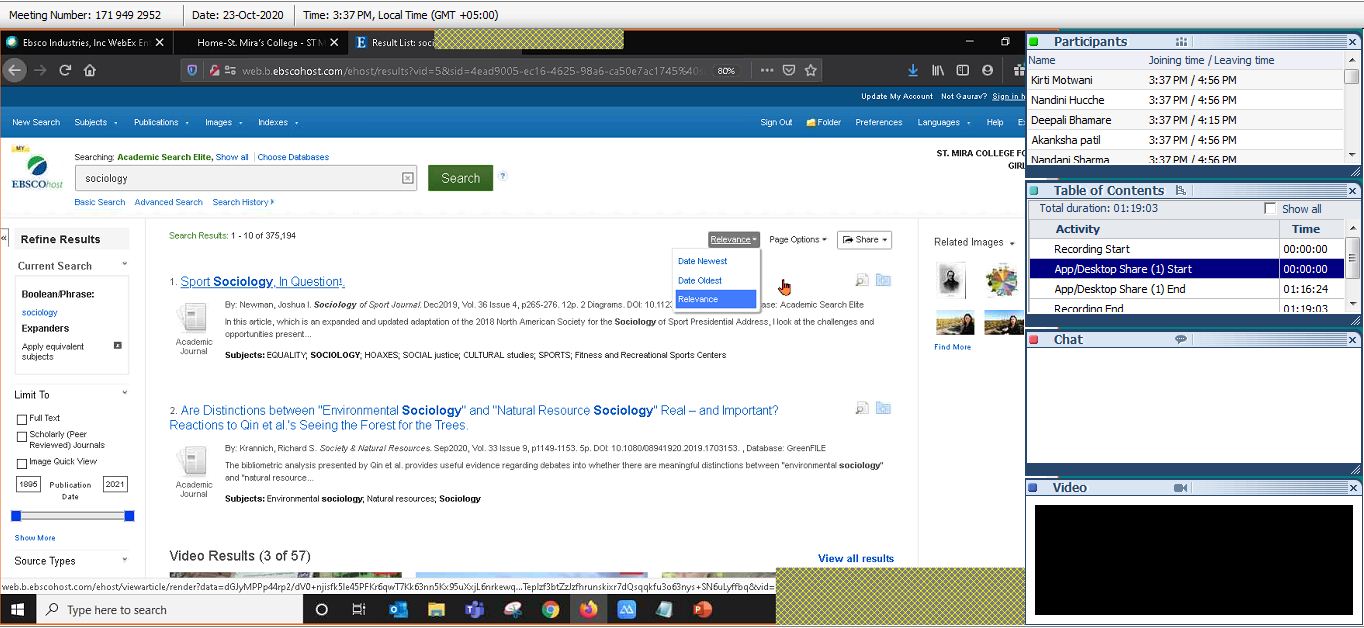The image size is (1364, 628).
Task: Add Sport Sociology article to folder via folder icon
Action: pos(883,280)
